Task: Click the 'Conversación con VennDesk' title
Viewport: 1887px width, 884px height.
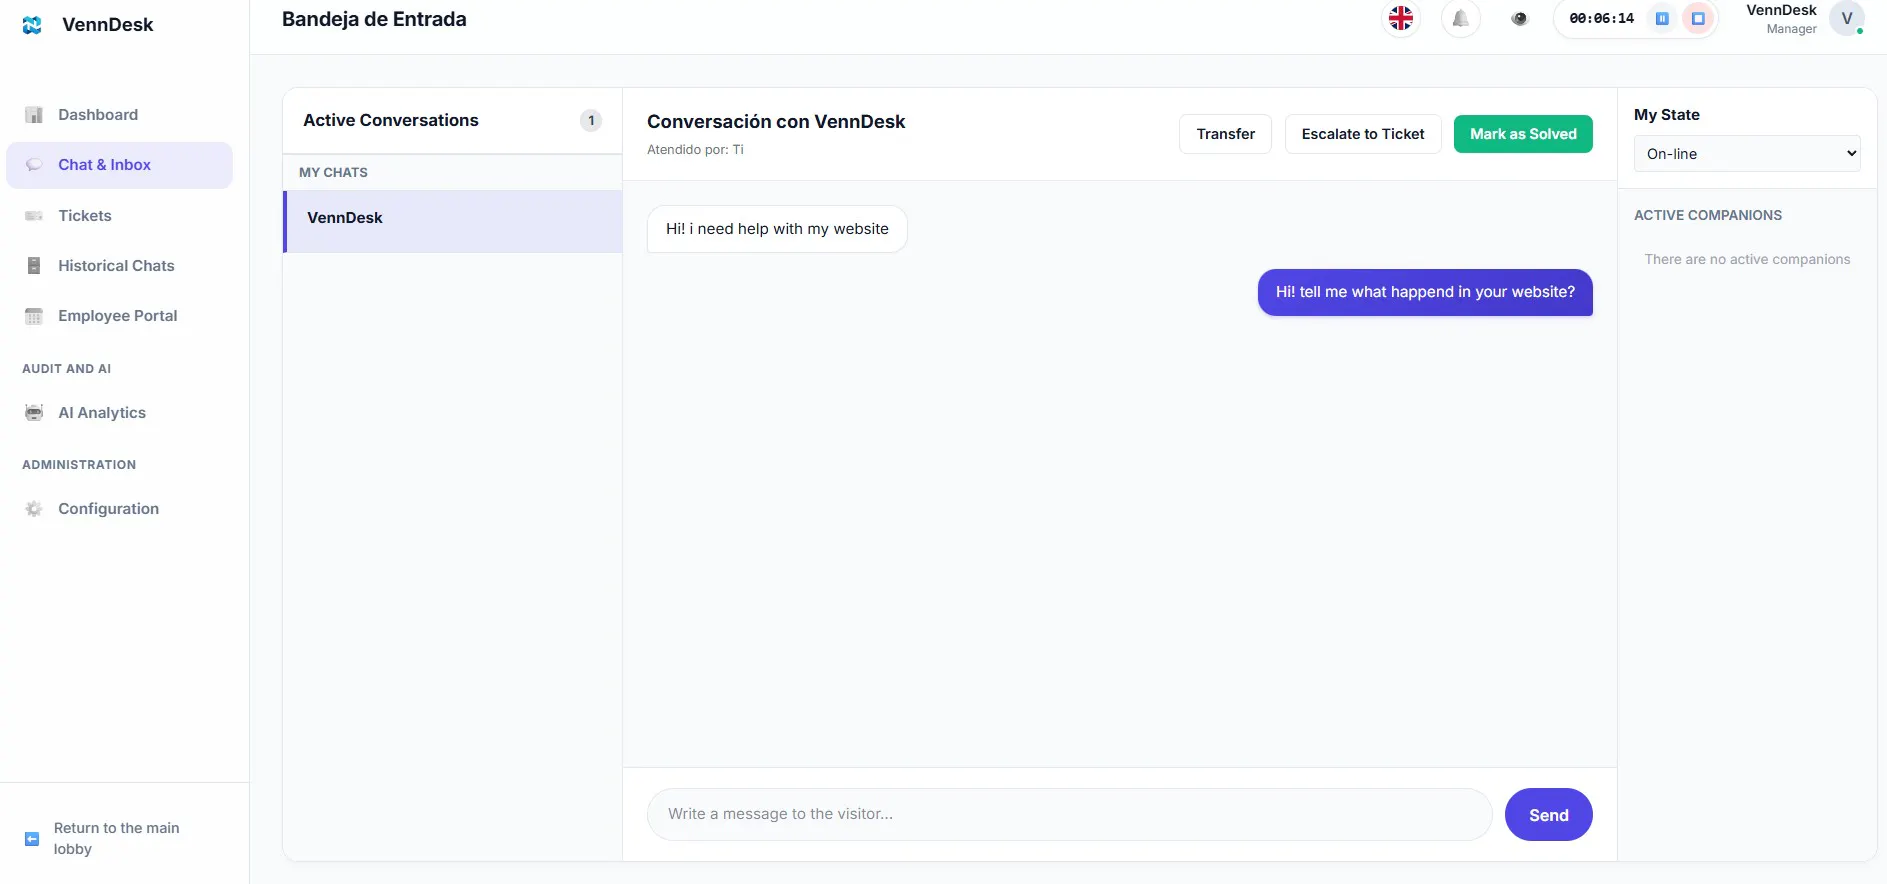Action: click(x=776, y=122)
